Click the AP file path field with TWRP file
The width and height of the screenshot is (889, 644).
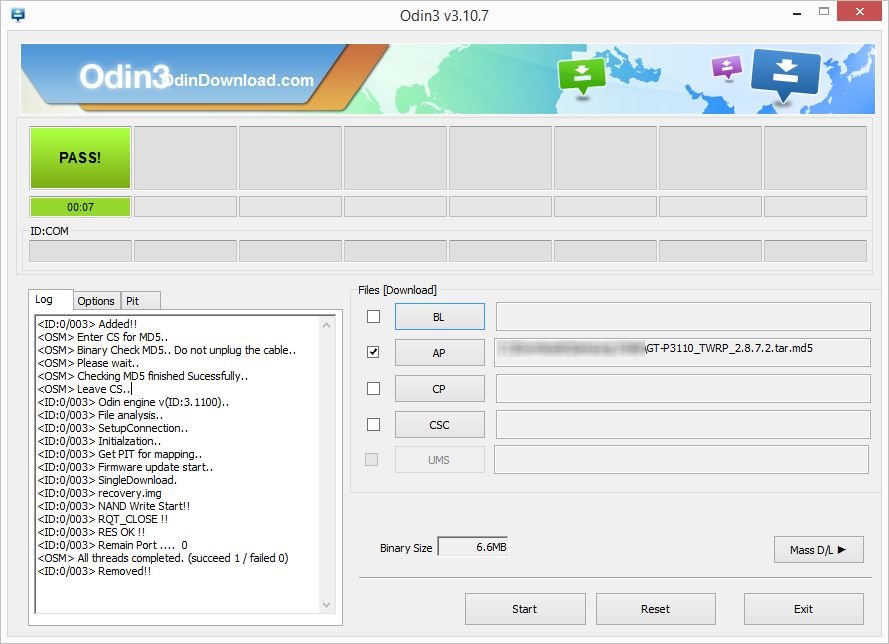coord(682,353)
